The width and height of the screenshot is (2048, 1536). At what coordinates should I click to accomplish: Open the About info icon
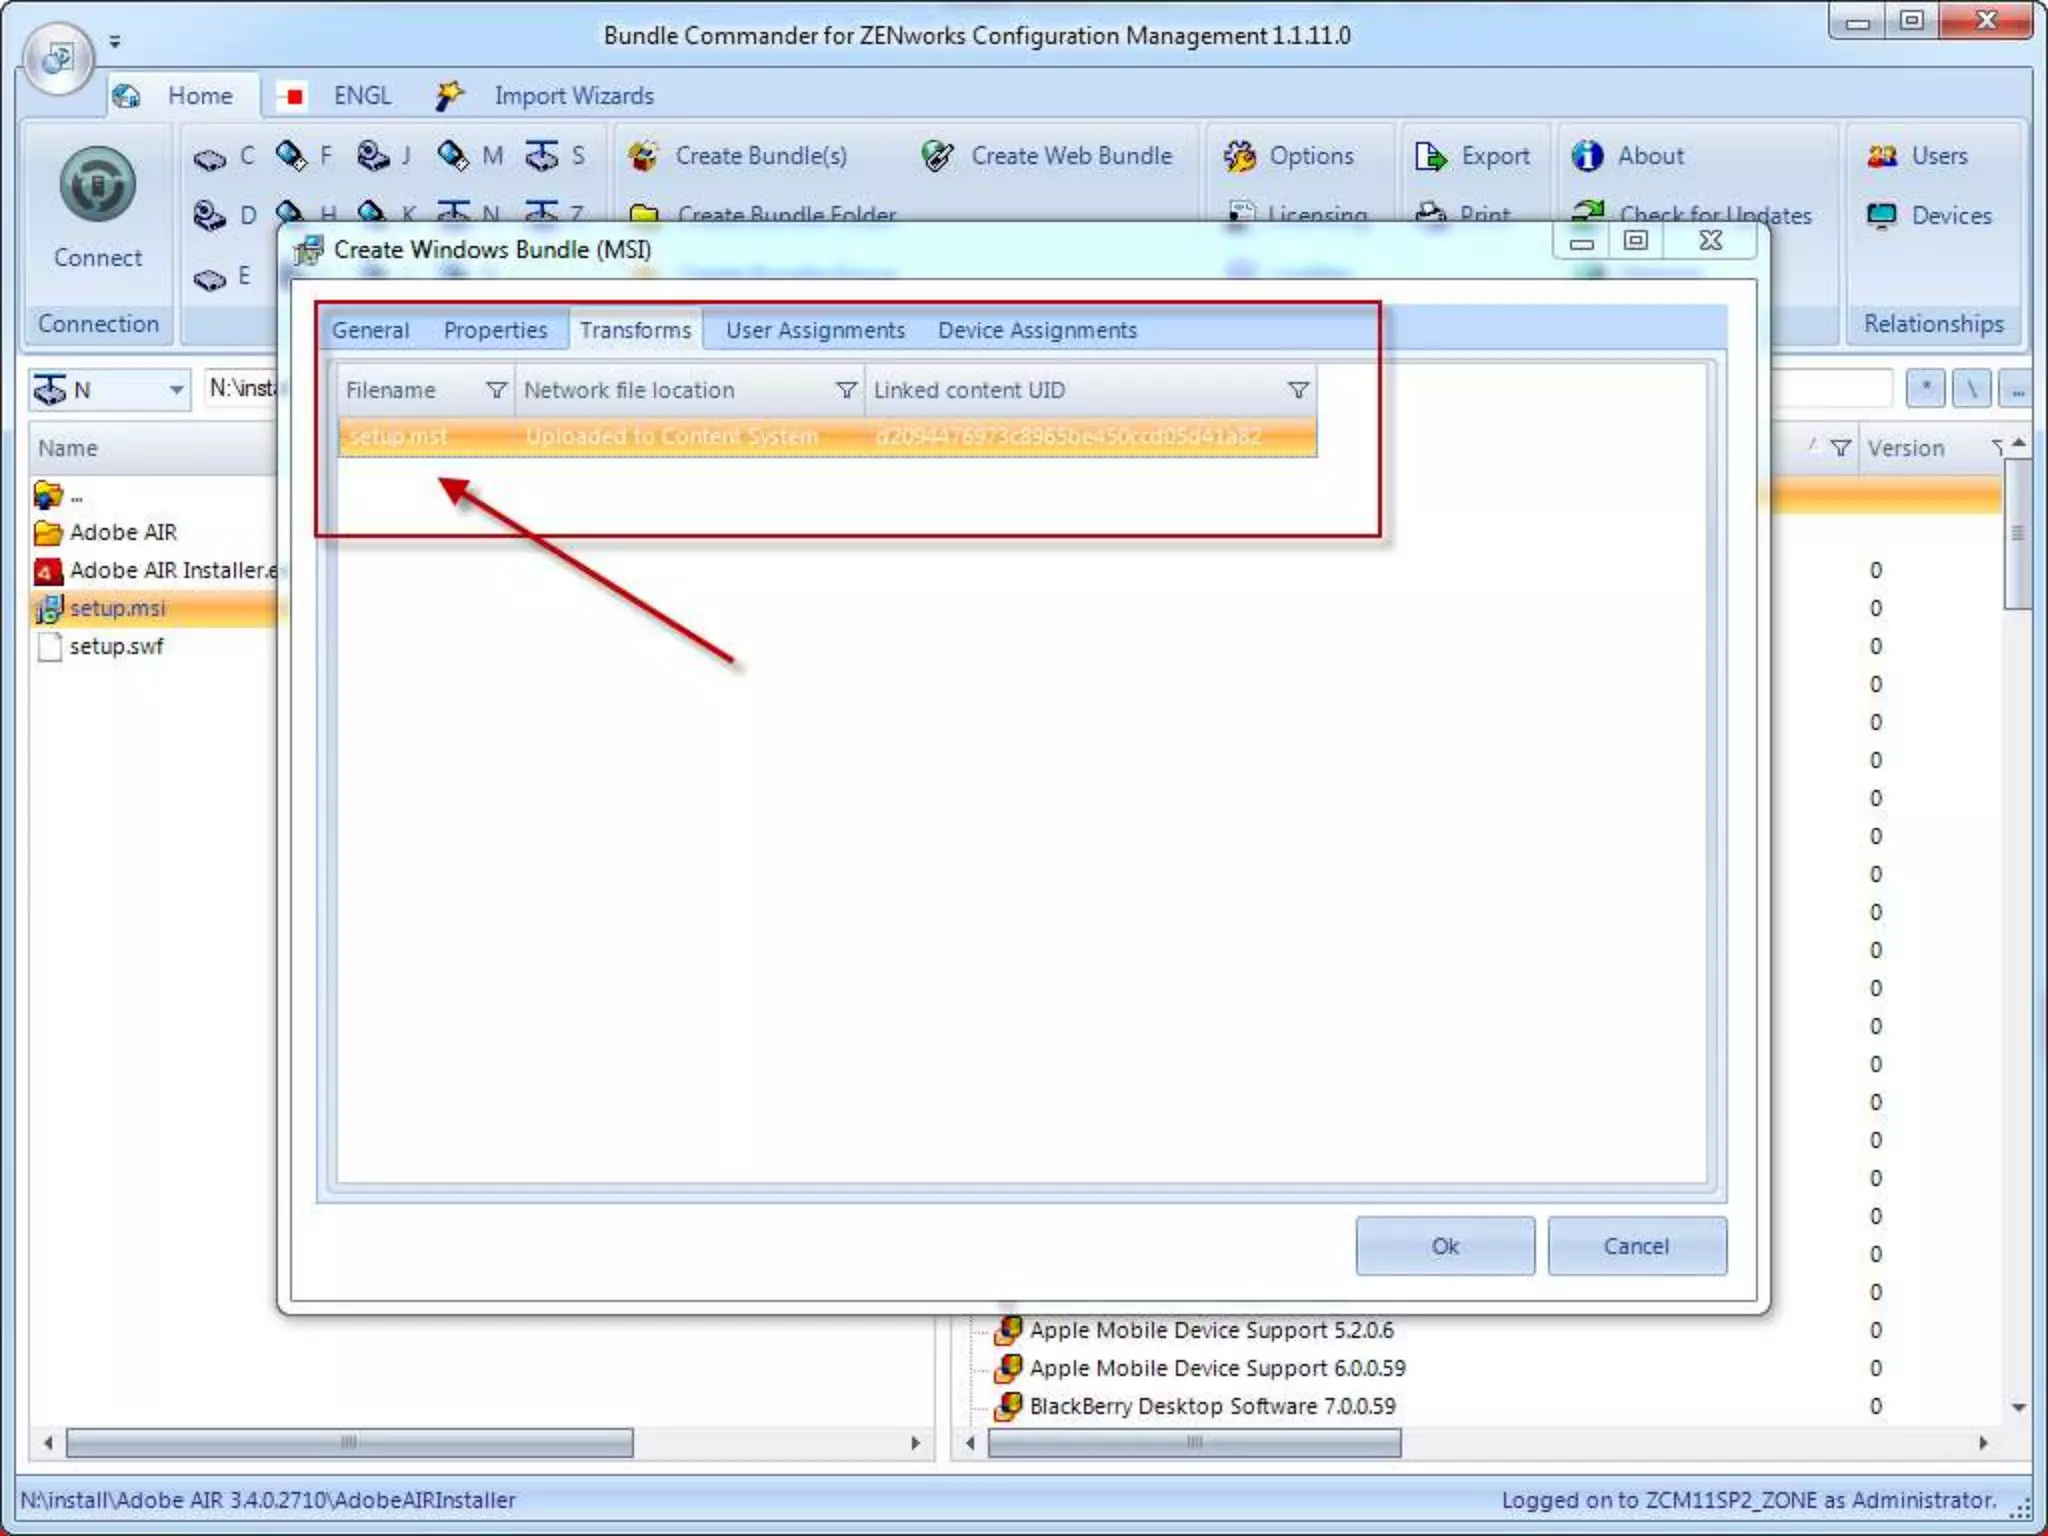click(1587, 156)
